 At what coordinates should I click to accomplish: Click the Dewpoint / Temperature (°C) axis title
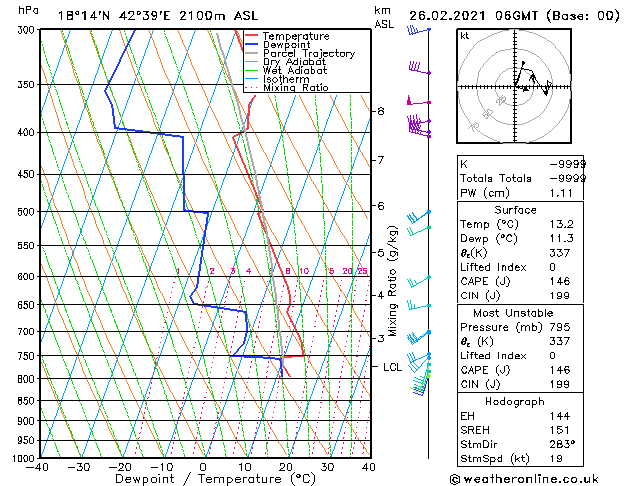coord(215,479)
